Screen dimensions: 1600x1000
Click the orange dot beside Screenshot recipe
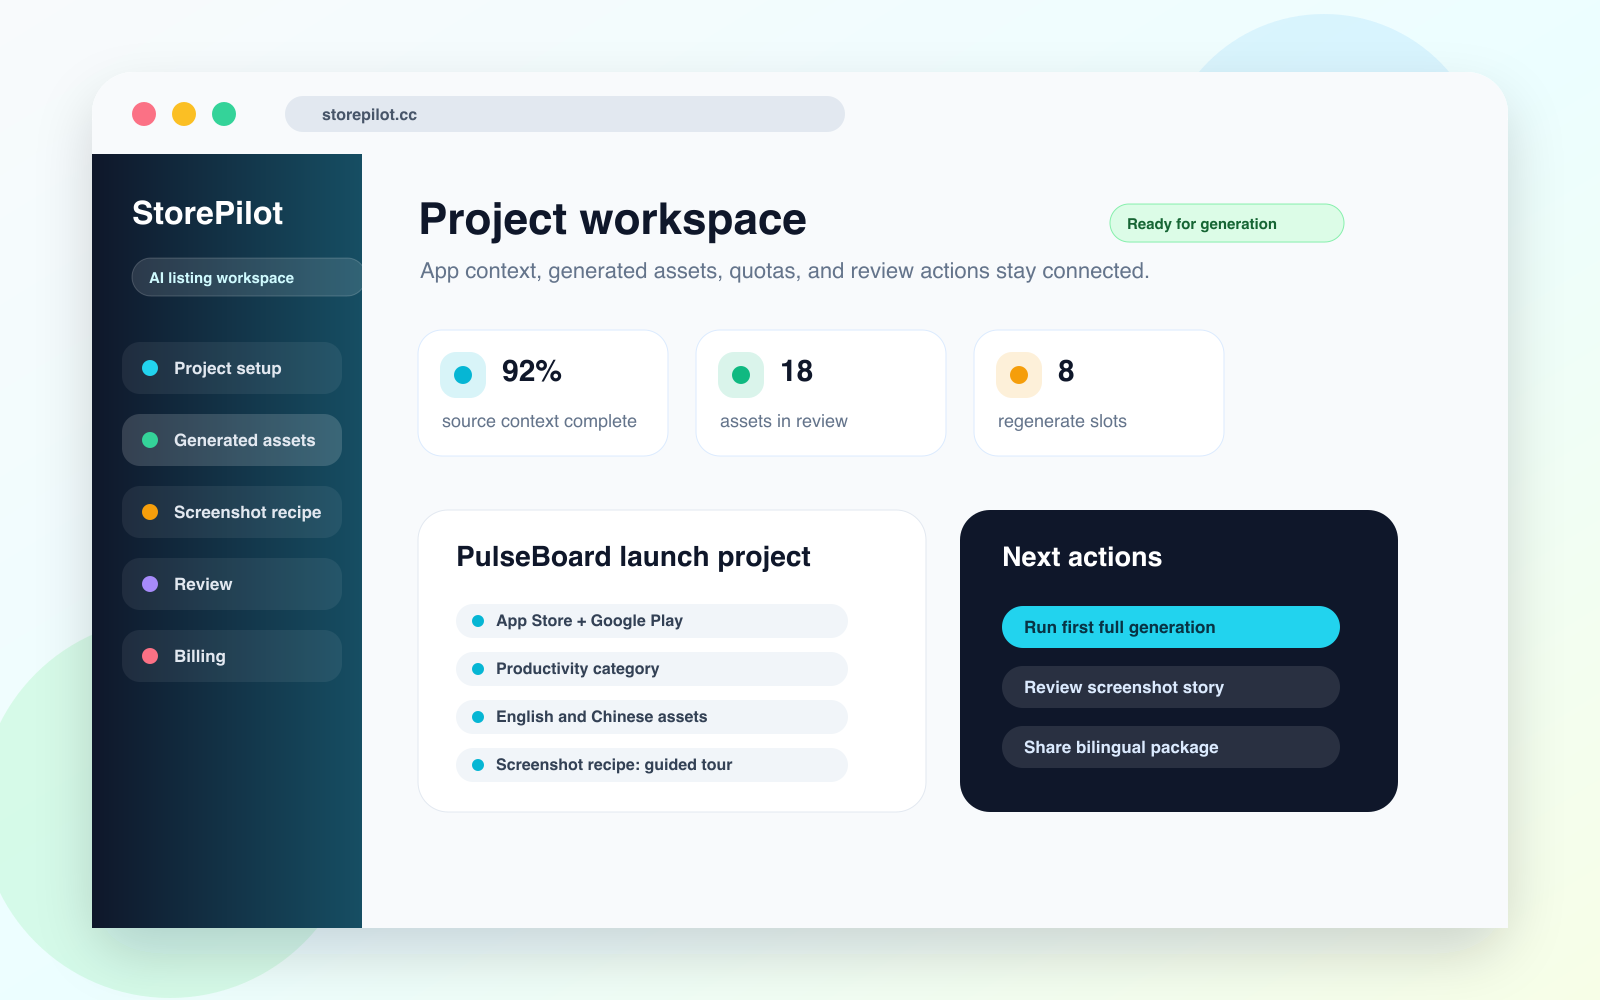(x=150, y=512)
